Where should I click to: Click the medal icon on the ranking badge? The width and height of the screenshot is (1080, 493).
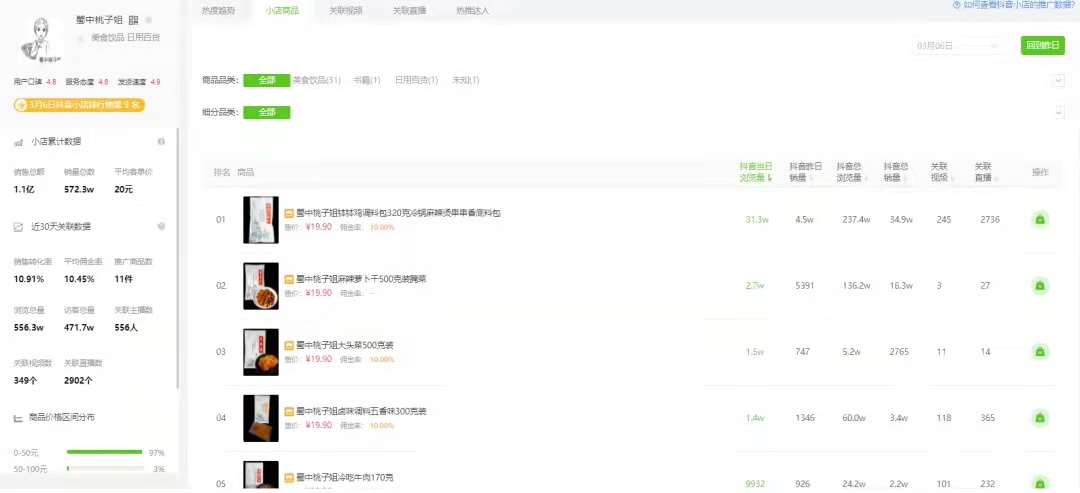click(x=21, y=105)
